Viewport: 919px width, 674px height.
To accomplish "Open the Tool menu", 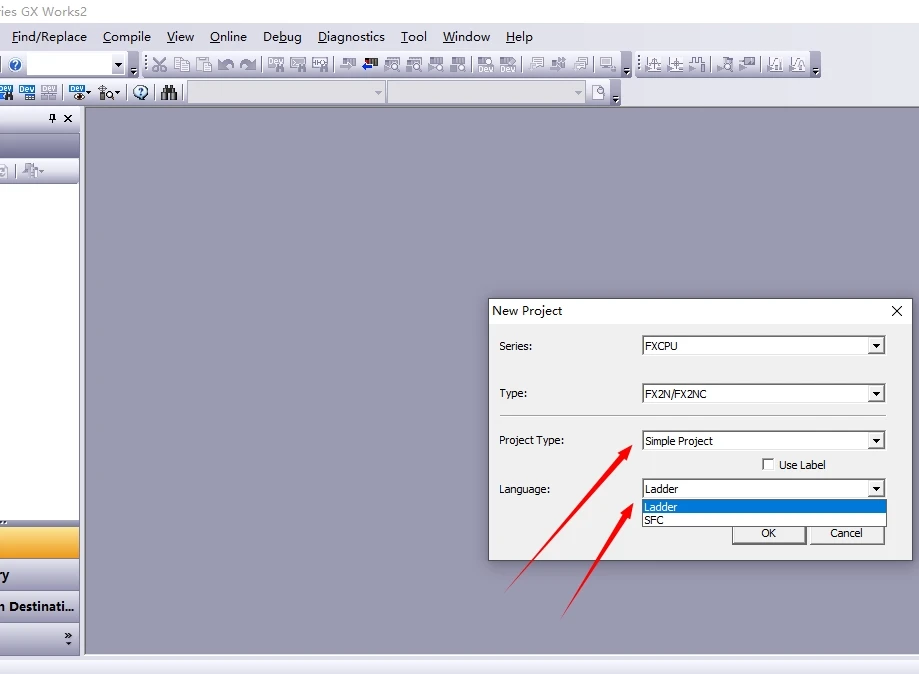I will [x=413, y=37].
